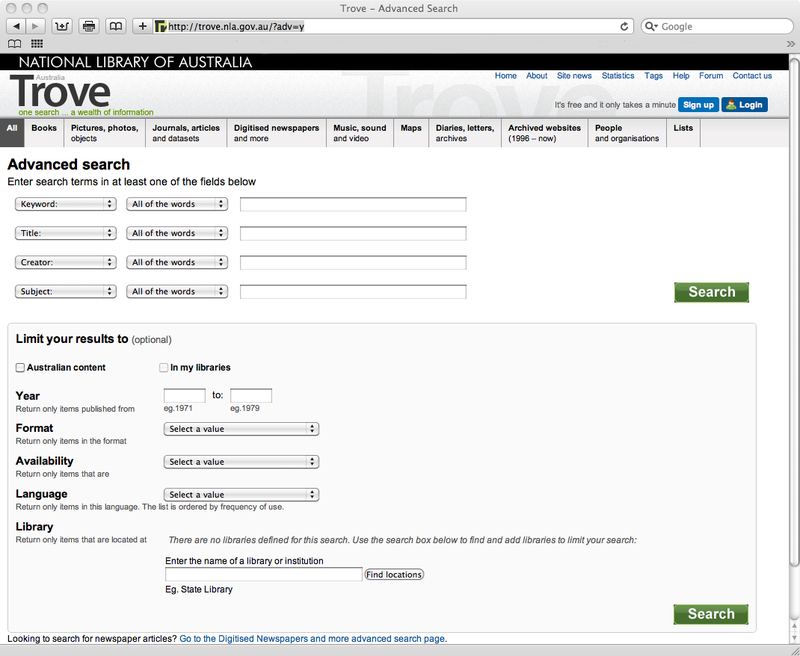This screenshot has width=800, height=656.
Task: Show the bookmarks bar book icon
Action: pyautogui.click(x=14, y=44)
